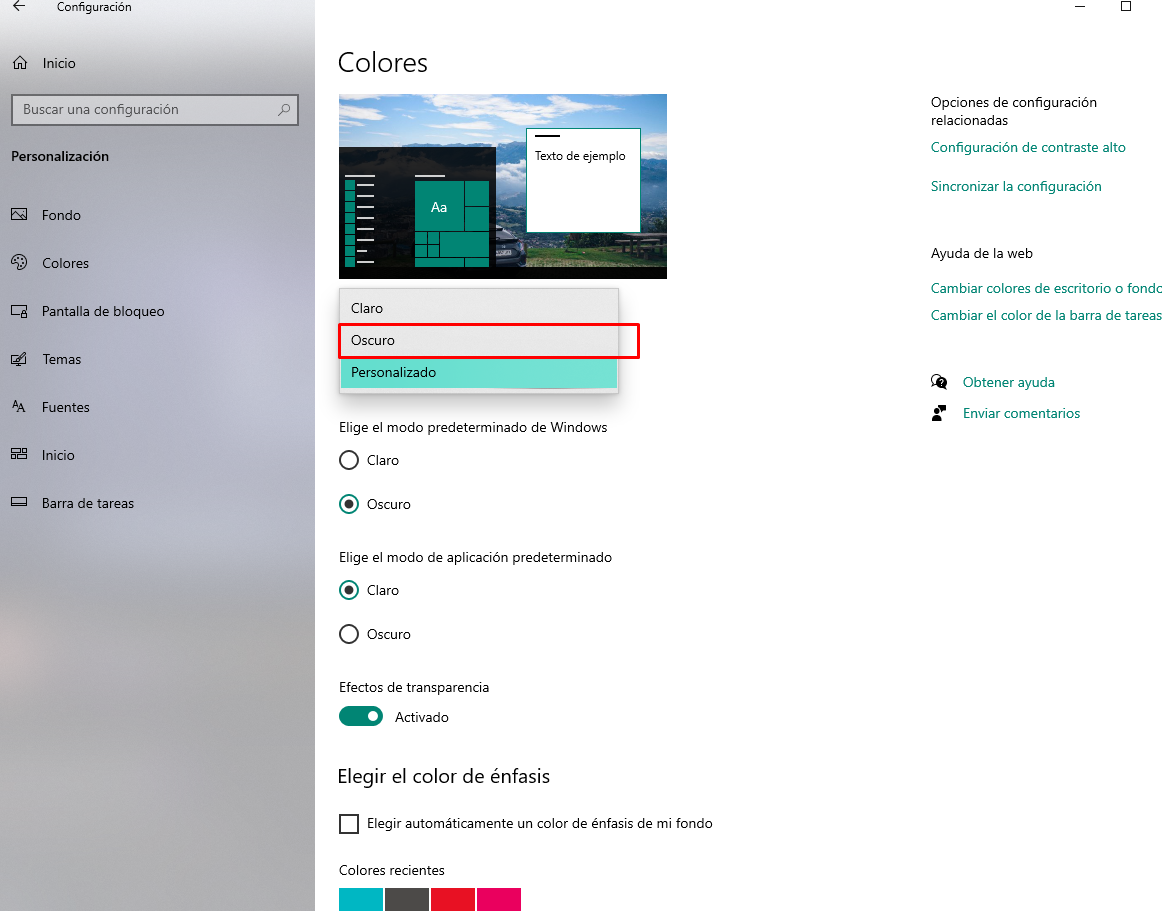Open Pantalla de bloqueo icon

point(19,311)
